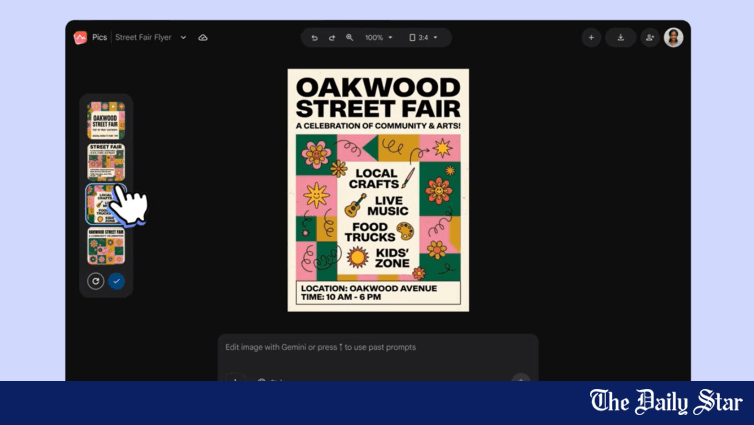Select the first flyer variation thumbnail
754x425 pixels.
click(106, 121)
